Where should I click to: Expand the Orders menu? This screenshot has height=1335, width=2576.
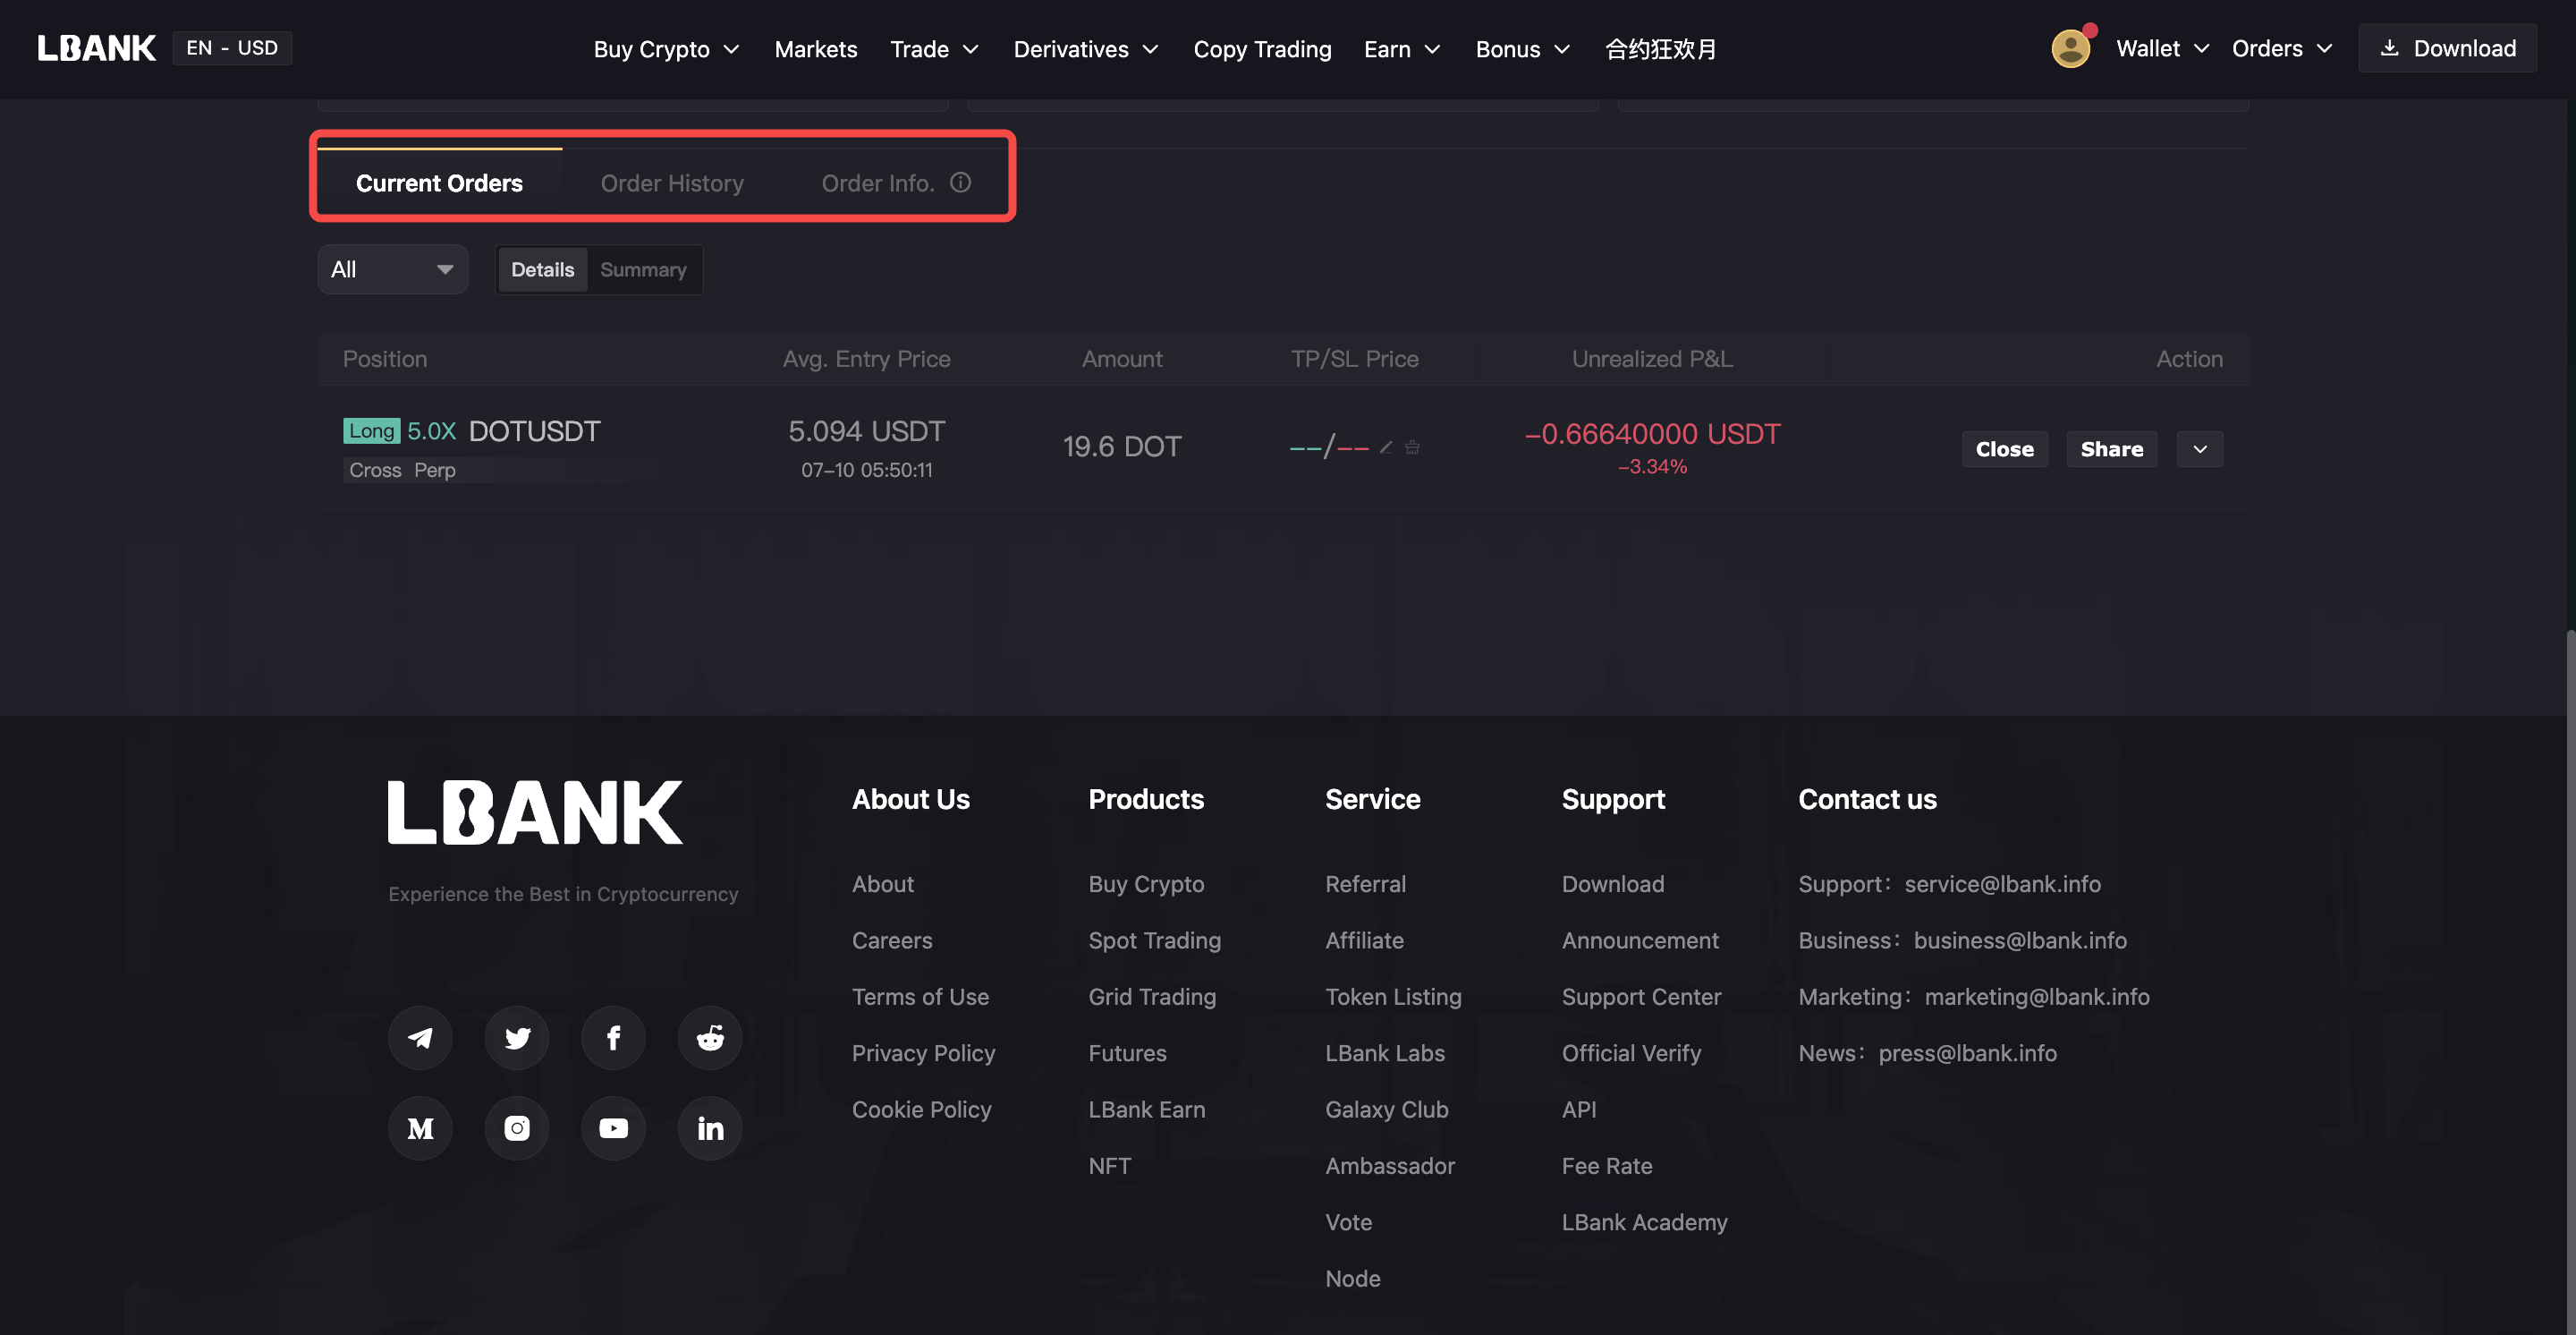tap(2282, 48)
